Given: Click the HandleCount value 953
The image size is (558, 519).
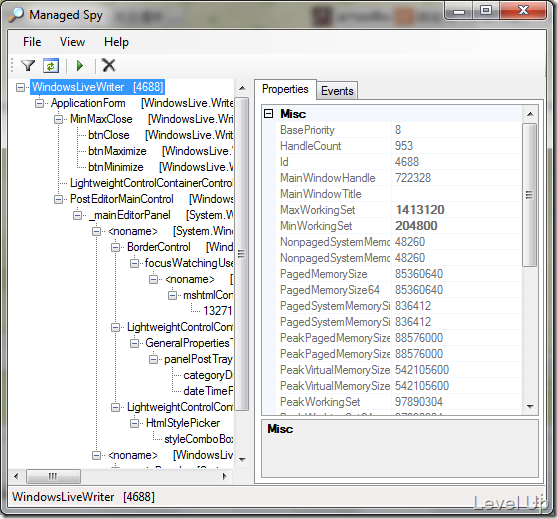Looking at the screenshot, I should [x=404, y=146].
